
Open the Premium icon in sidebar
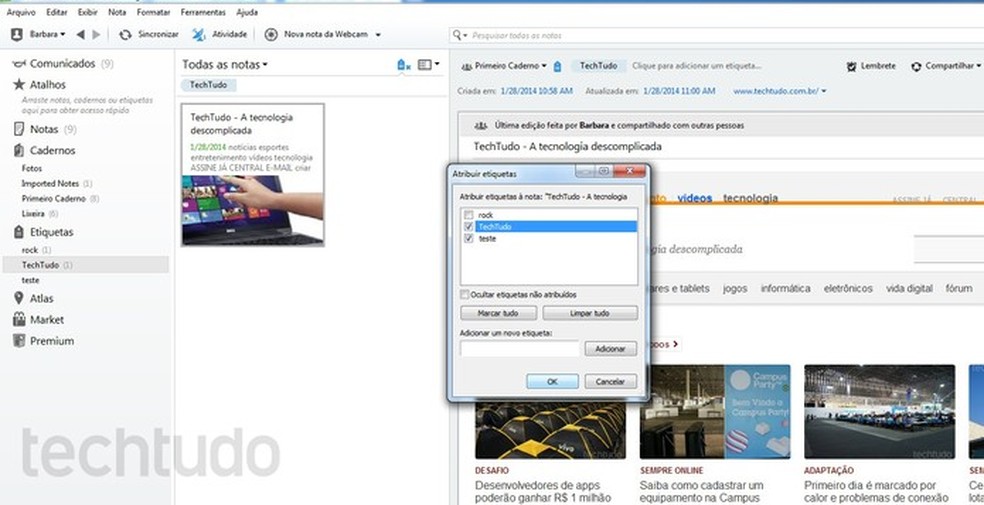[x=19, y=341]
